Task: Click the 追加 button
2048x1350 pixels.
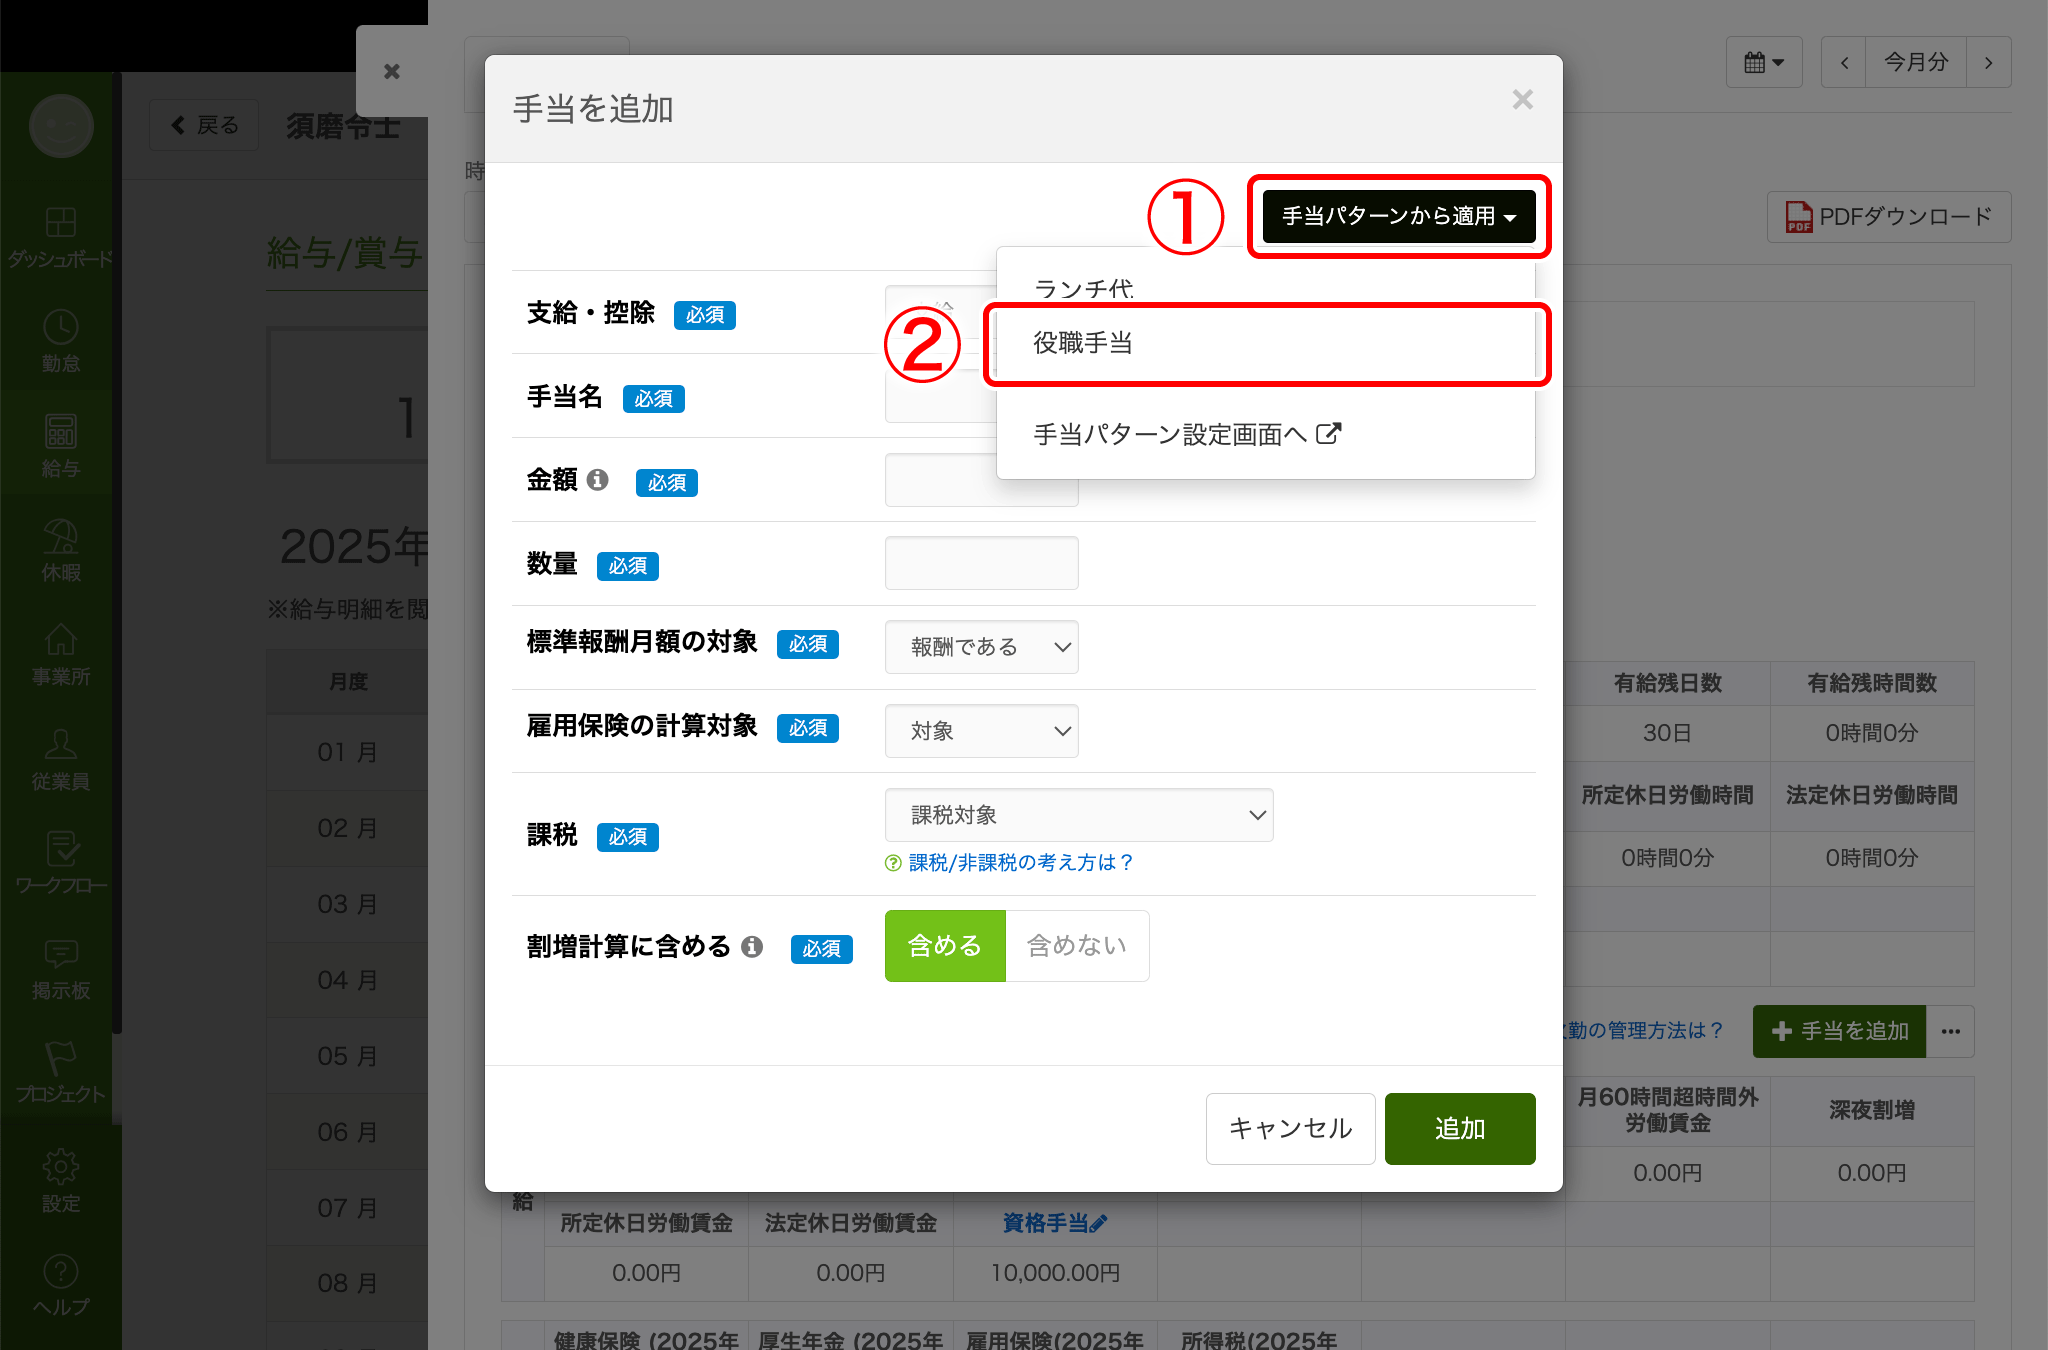Action: tap(1460, 1129)
